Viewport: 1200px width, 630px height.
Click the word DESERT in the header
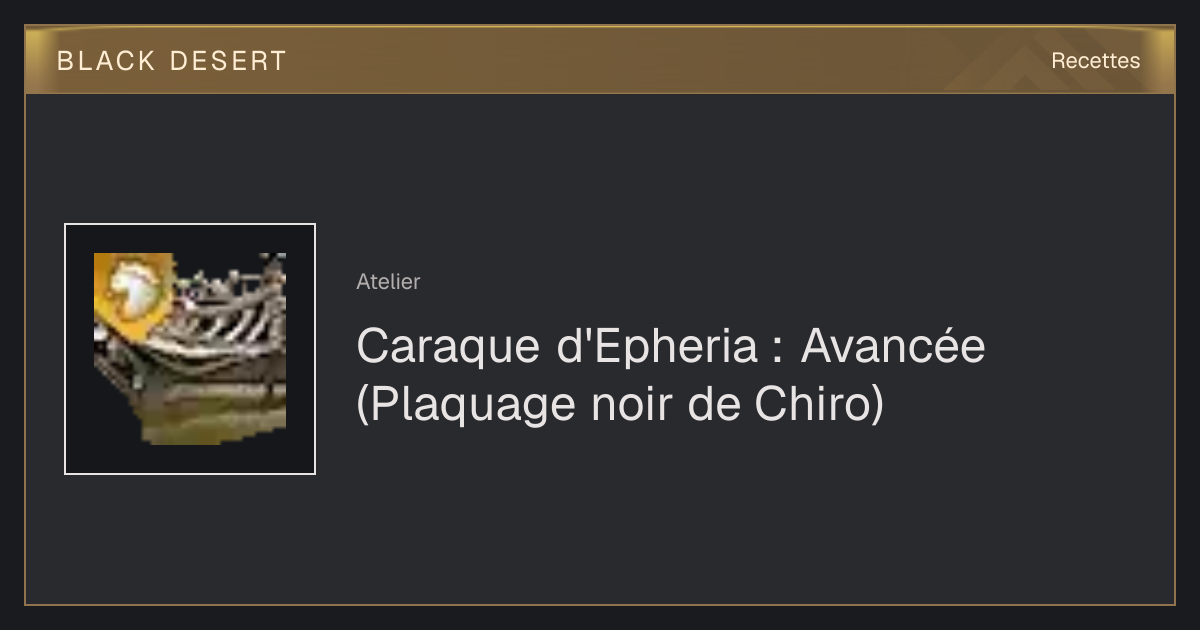click(228, 61)
